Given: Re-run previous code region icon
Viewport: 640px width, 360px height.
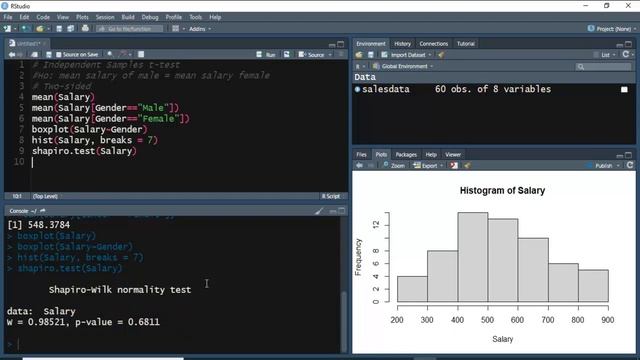Looking at the screenshot, I should coord(287,54).
